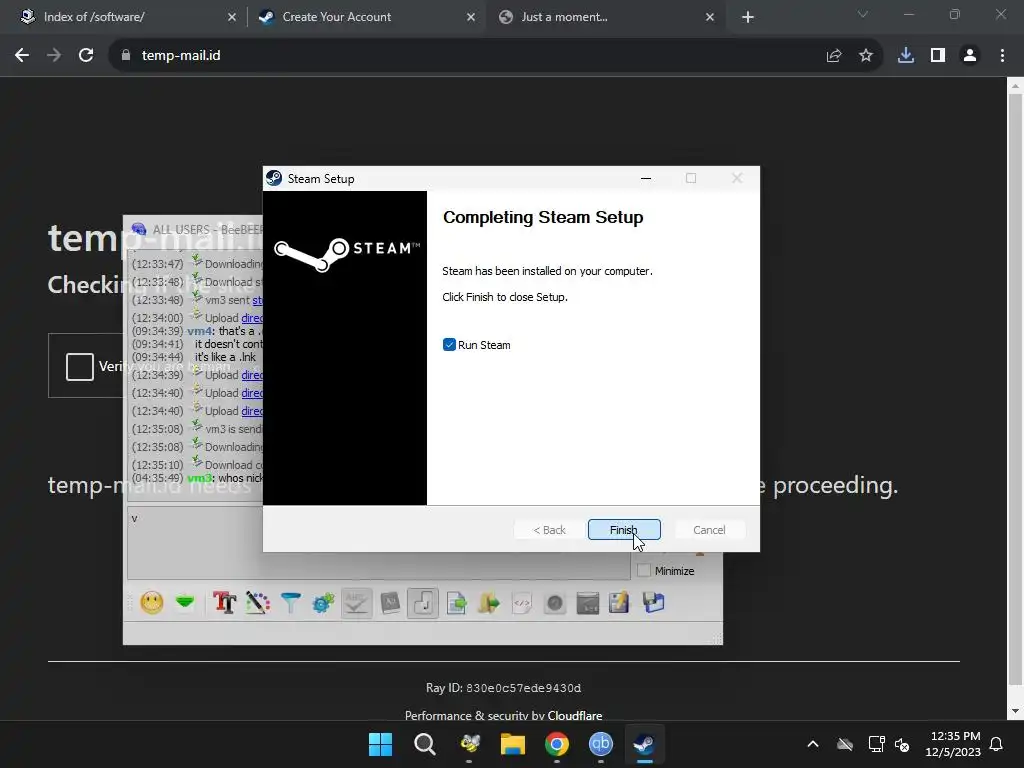Open notifications bell in taskbar
This screenshot has width=1024, height=768.
(x=997, y=744)
